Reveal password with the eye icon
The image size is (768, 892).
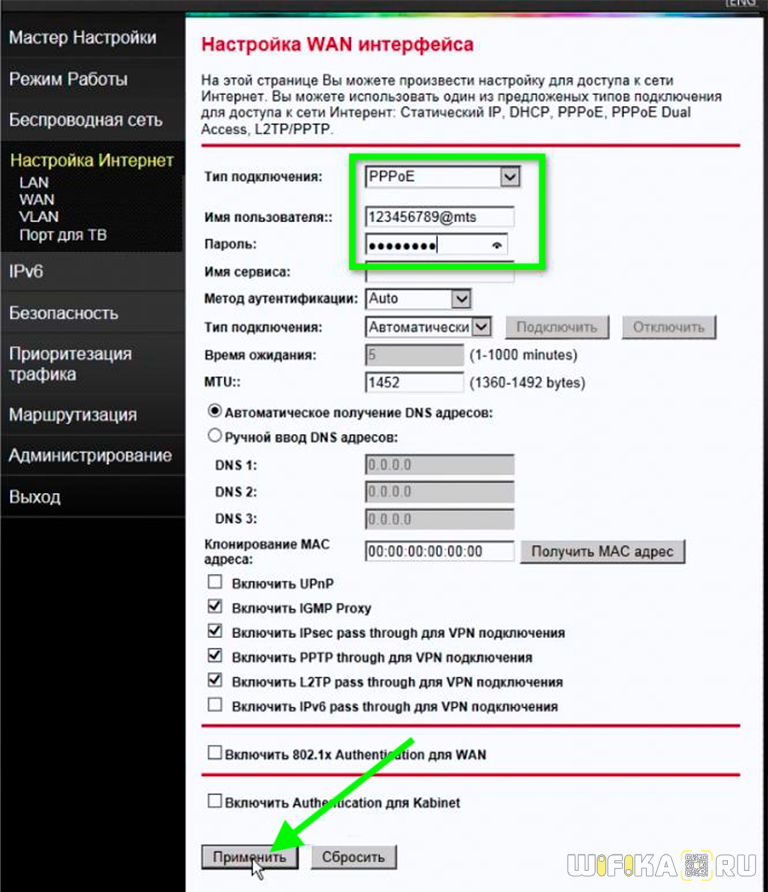tap(497, 245)
